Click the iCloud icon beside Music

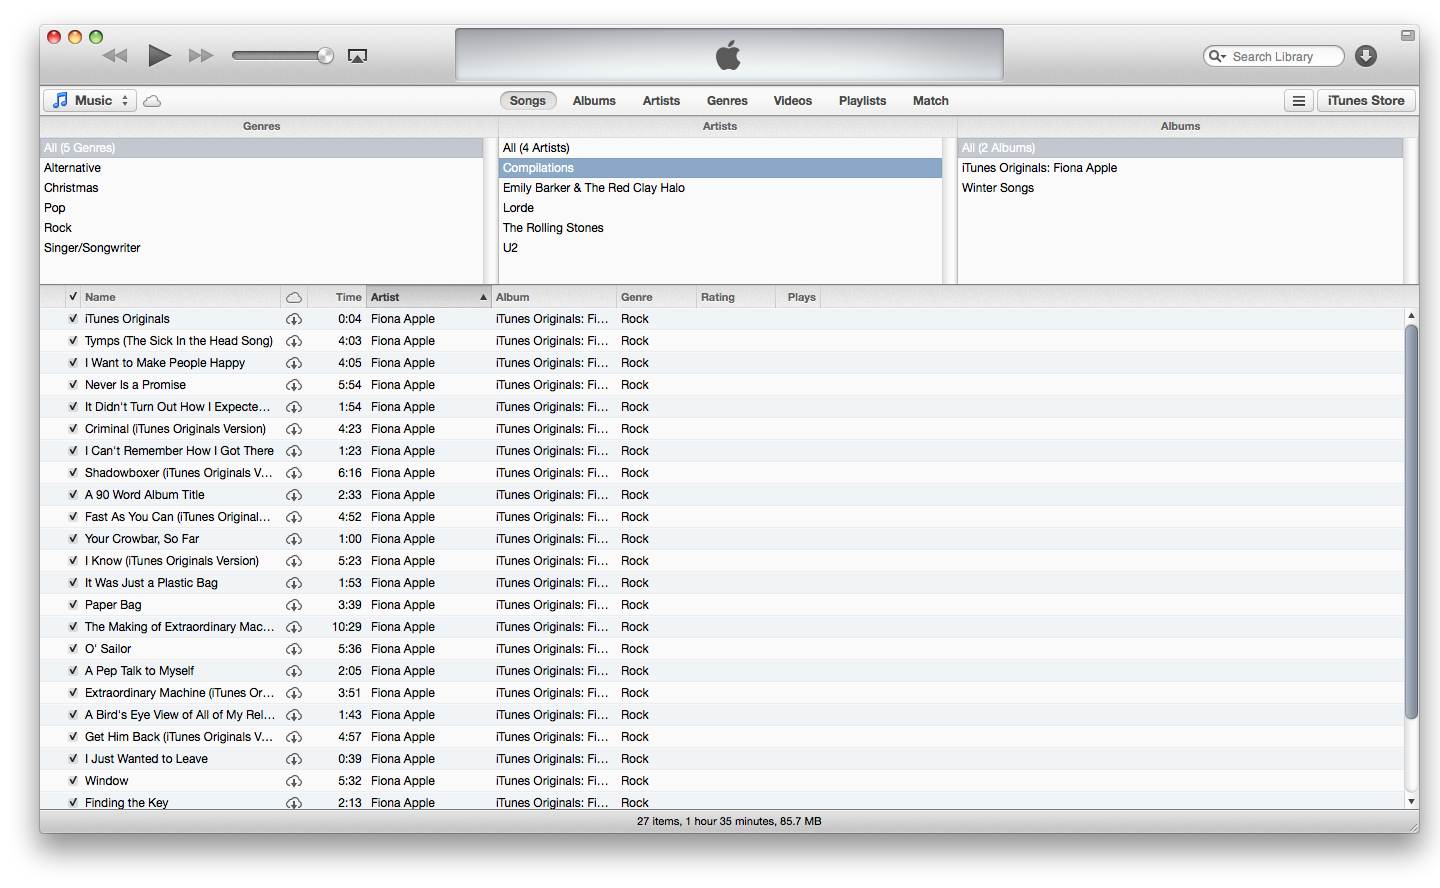pyautogui.click(x=152, y=101)
